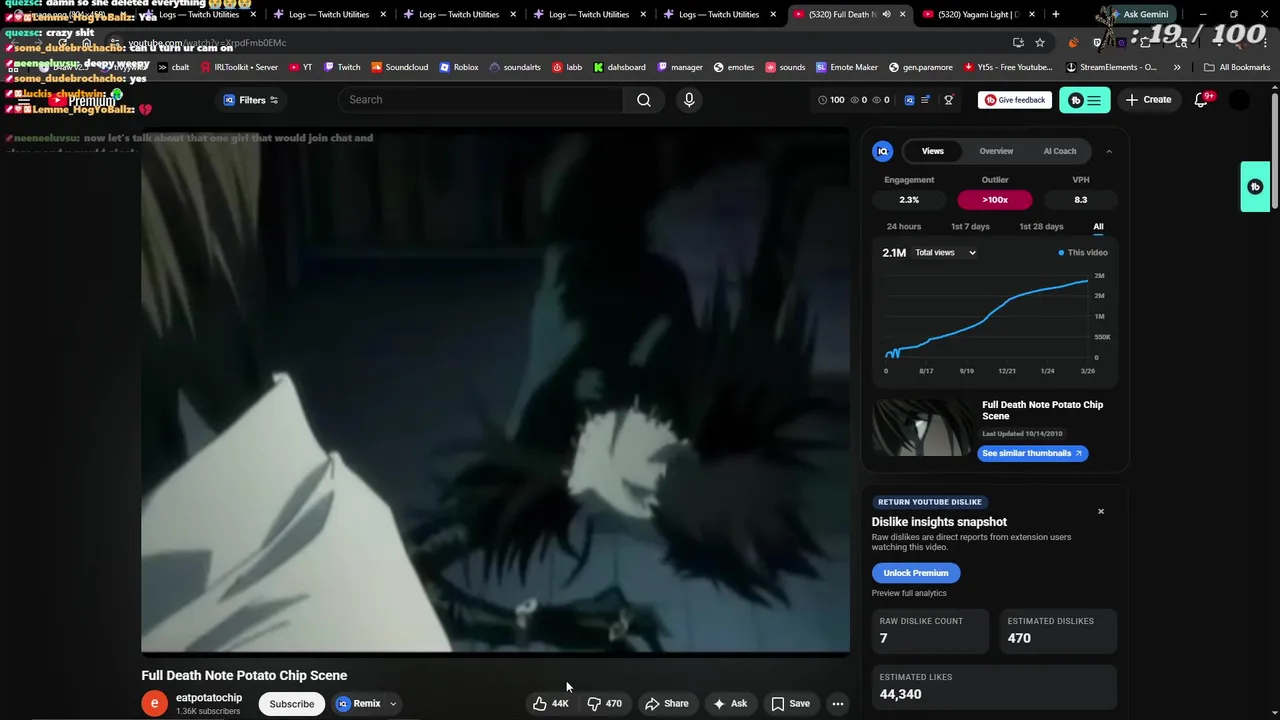Click the TubeBuddy side tab icon
Image resolution: width=1280 pixels, height=720 pixels.
pyautogui.click(x=1255, y=187)
